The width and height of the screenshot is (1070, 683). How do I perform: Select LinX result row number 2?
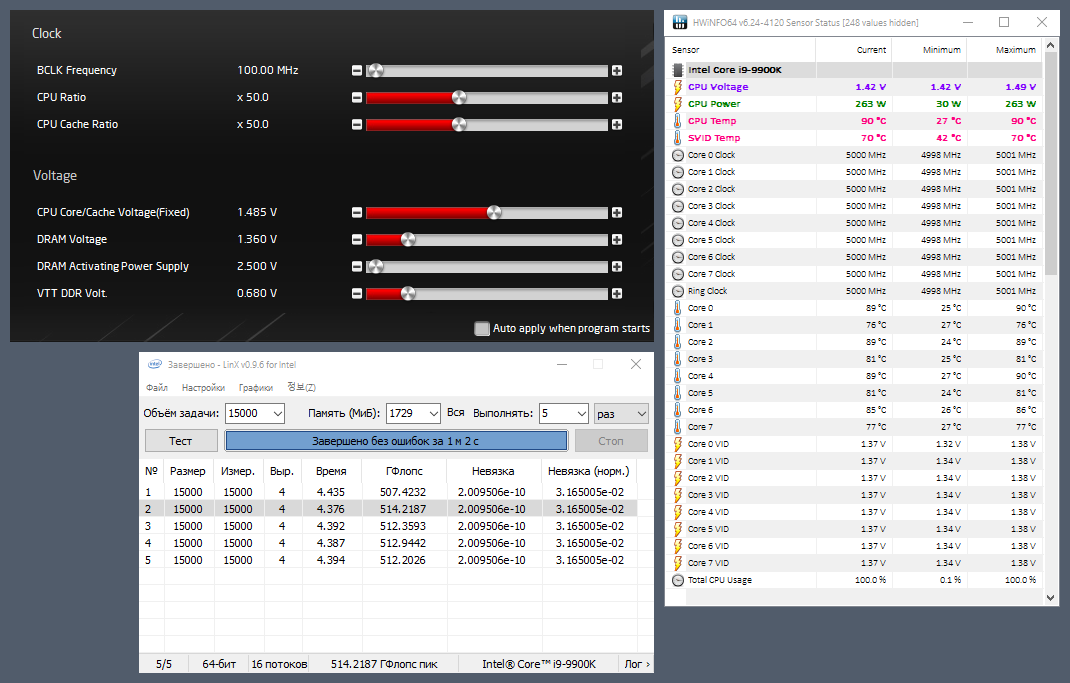(x=388, y=509)
